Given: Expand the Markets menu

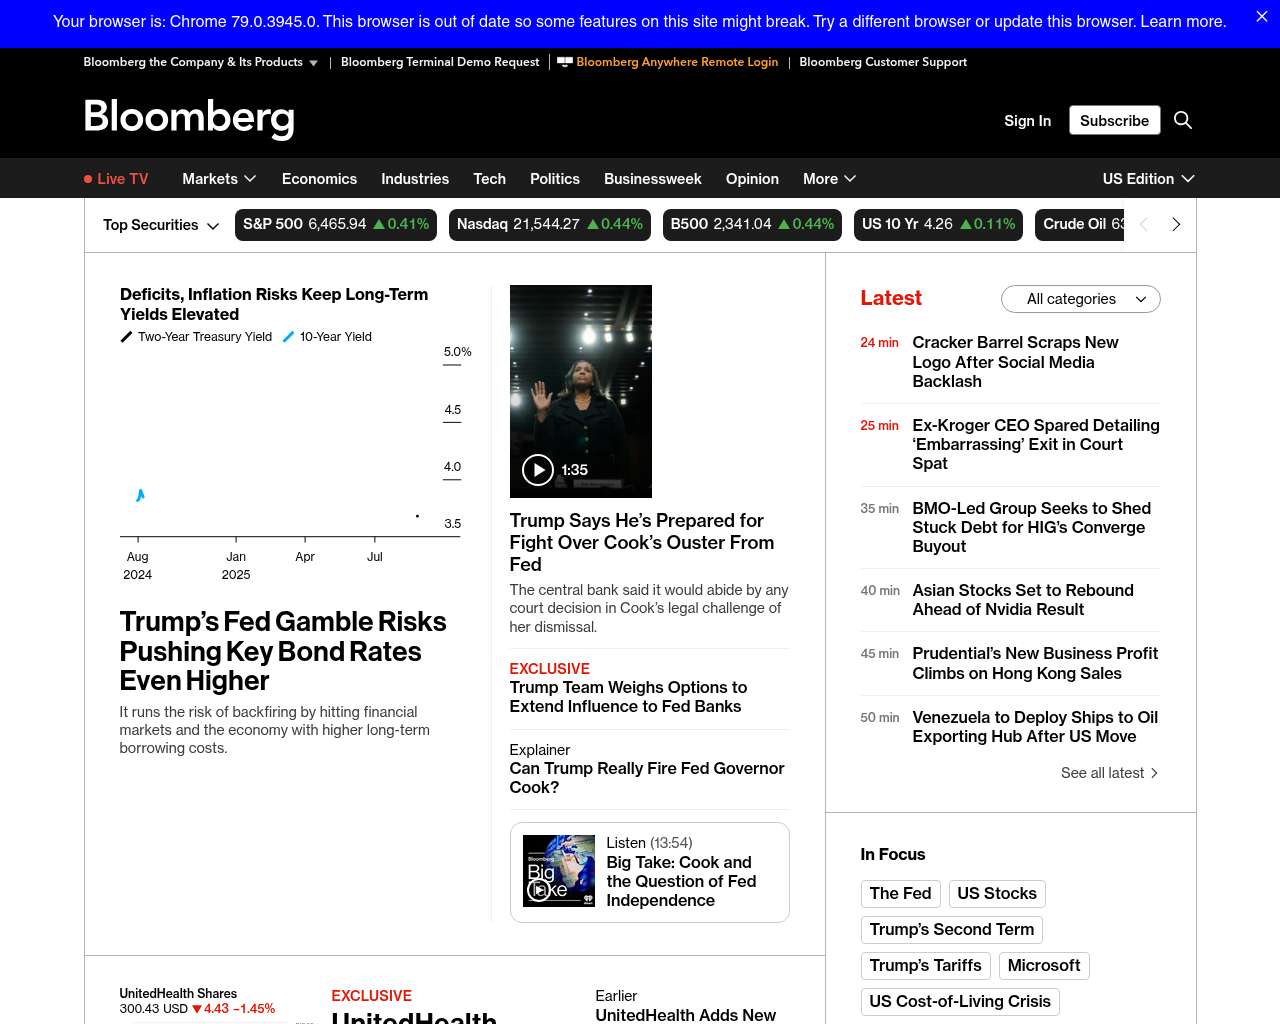Looking at the screenshot, I should point(219,179).
